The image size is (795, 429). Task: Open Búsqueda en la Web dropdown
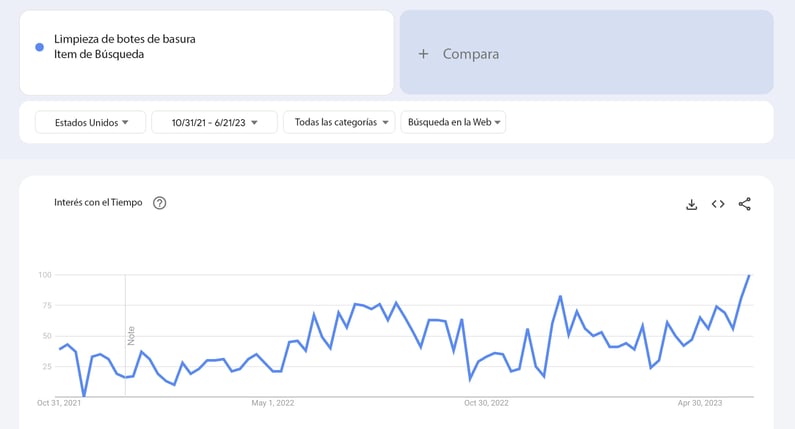pyautogui.click(x=453, y=122)
